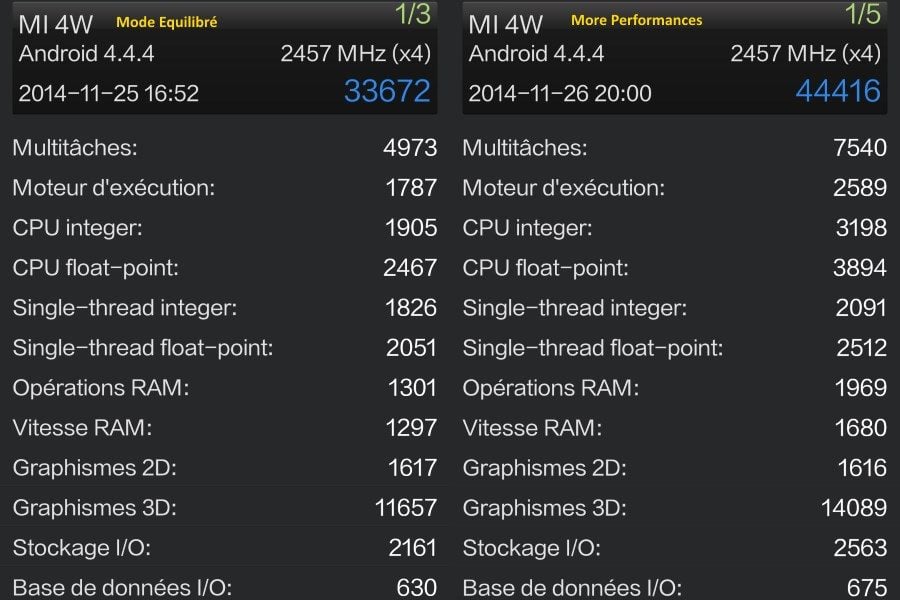
Task: Select the 1/5 page indicator
Action: pyautogui.click(x=862, y=14)
